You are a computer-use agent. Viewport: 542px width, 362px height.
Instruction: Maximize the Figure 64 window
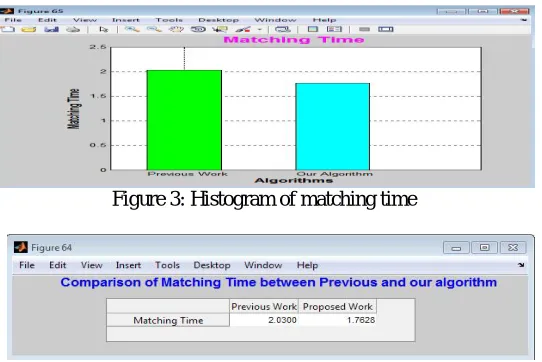(x=485, y=247)
